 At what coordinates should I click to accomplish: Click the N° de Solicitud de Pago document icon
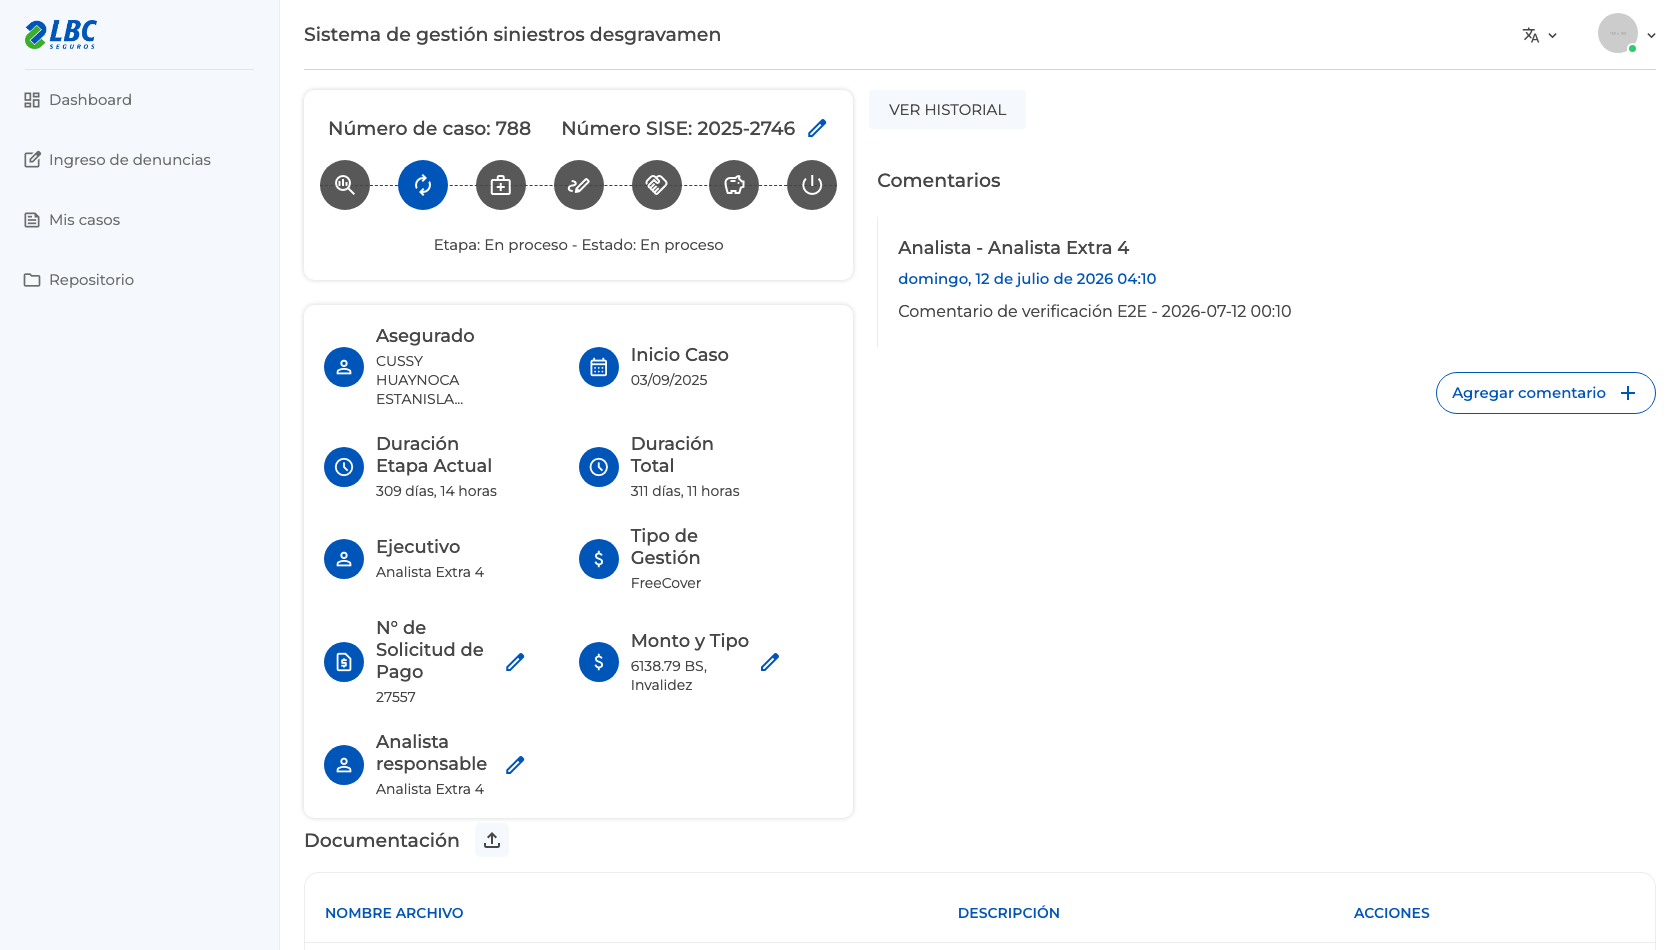344,662
